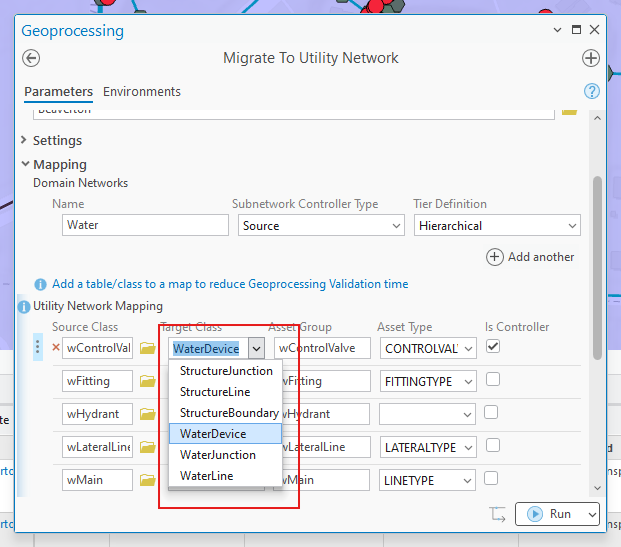Uncheck Is Controller for wControlValve
Viewport: 621px width, 547px height.
pos(493,347)
